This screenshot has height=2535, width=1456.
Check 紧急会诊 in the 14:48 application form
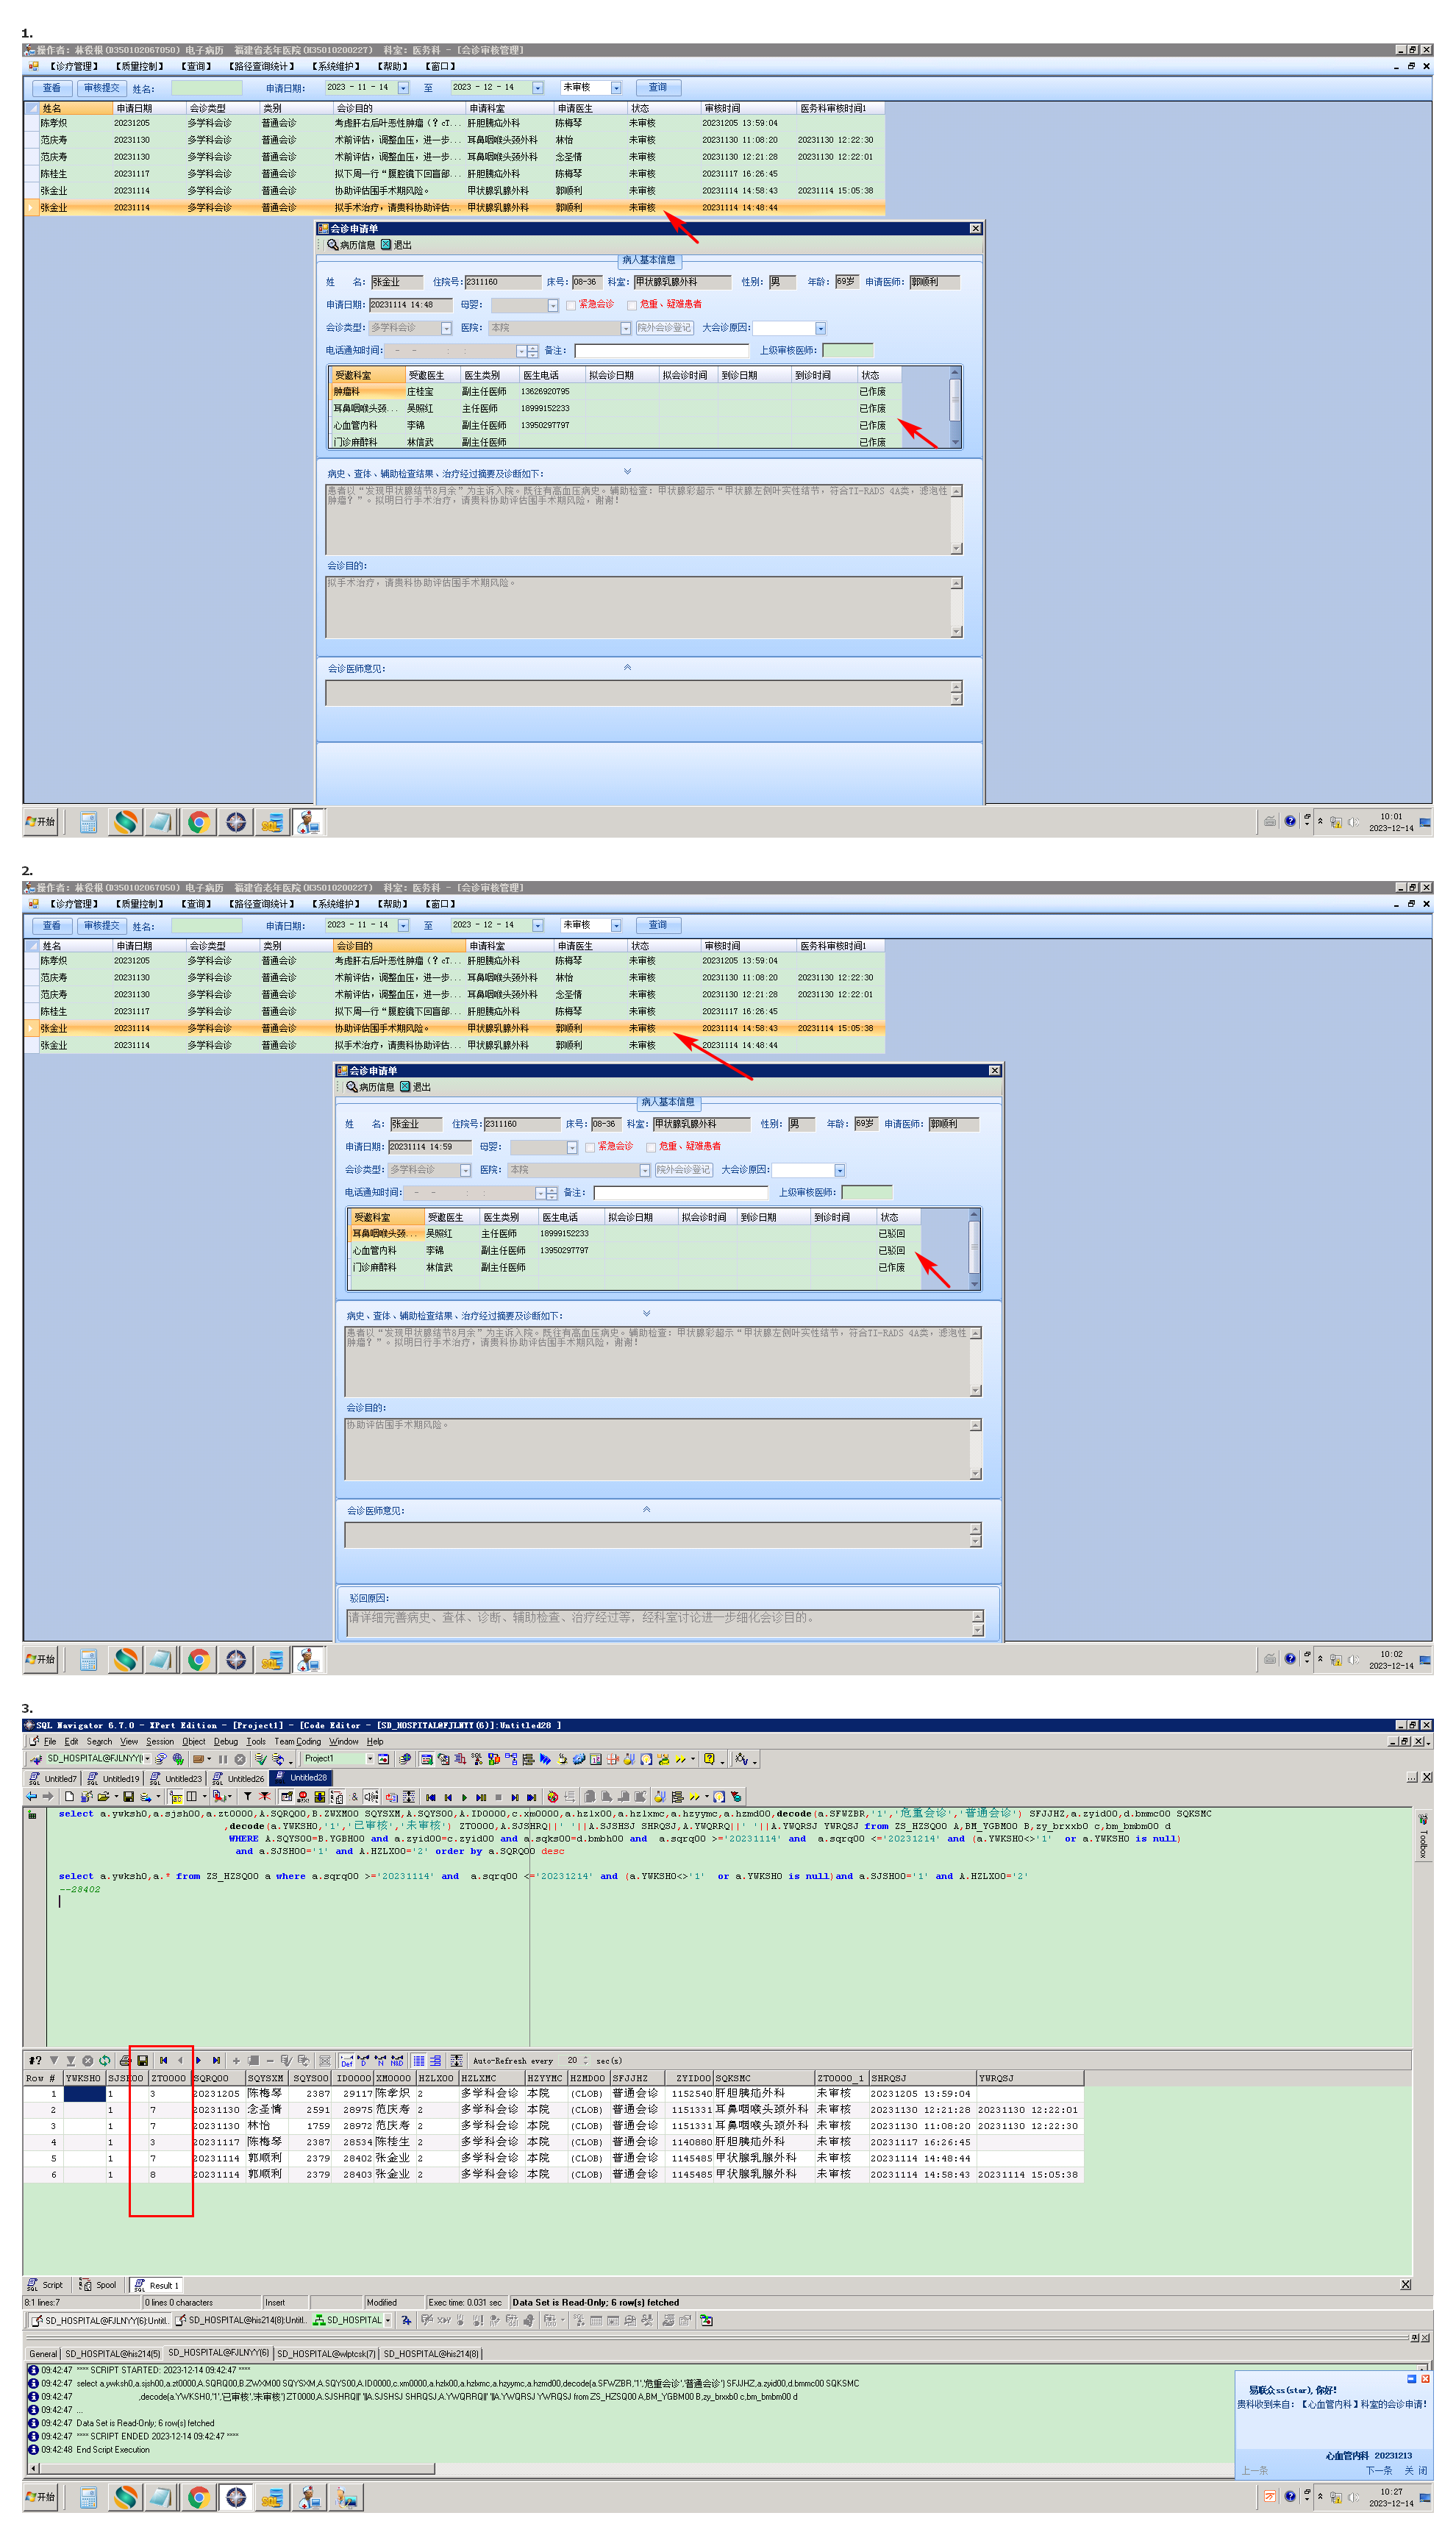(x=571, y=305)
